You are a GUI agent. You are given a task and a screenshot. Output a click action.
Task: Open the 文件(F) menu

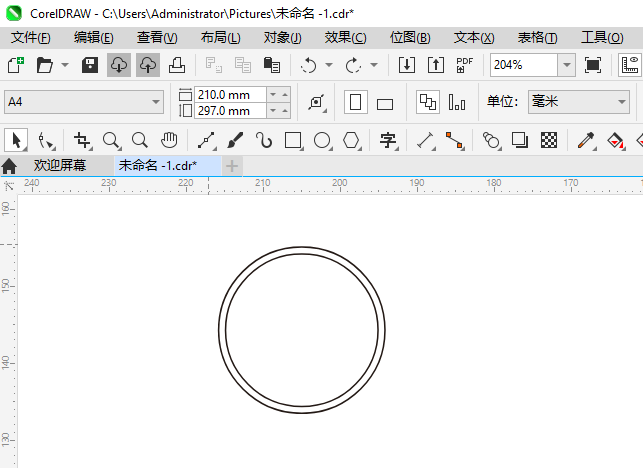(x=31, y=38)
